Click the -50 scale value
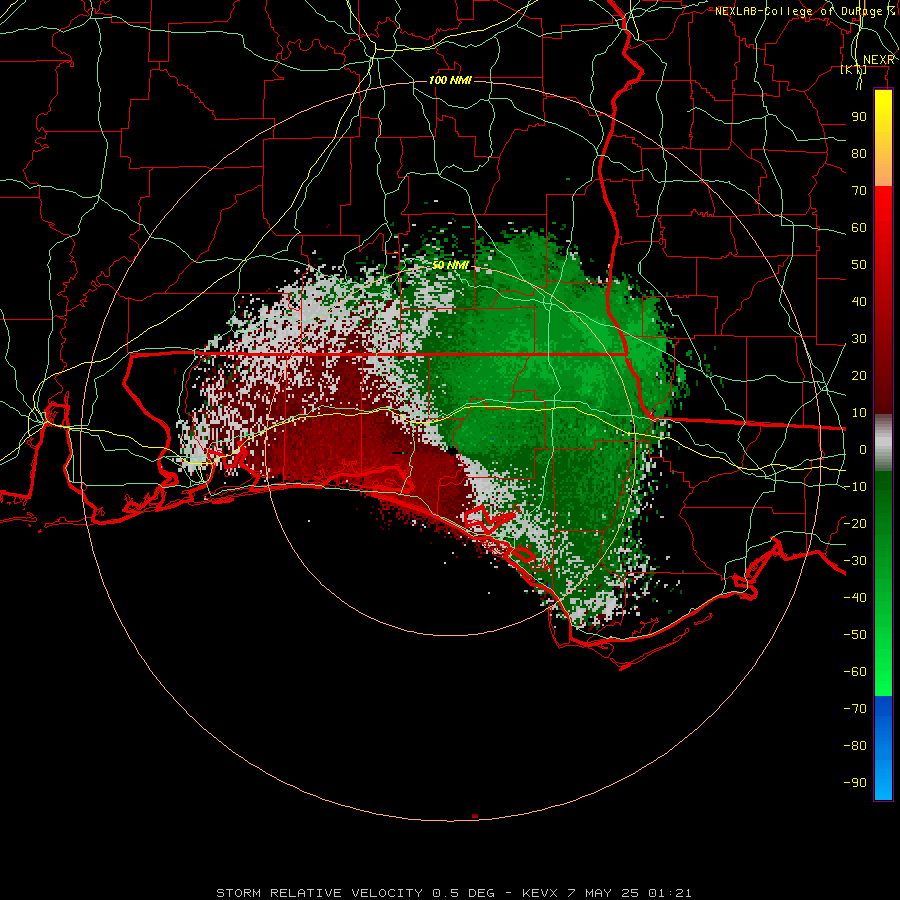 855,635
